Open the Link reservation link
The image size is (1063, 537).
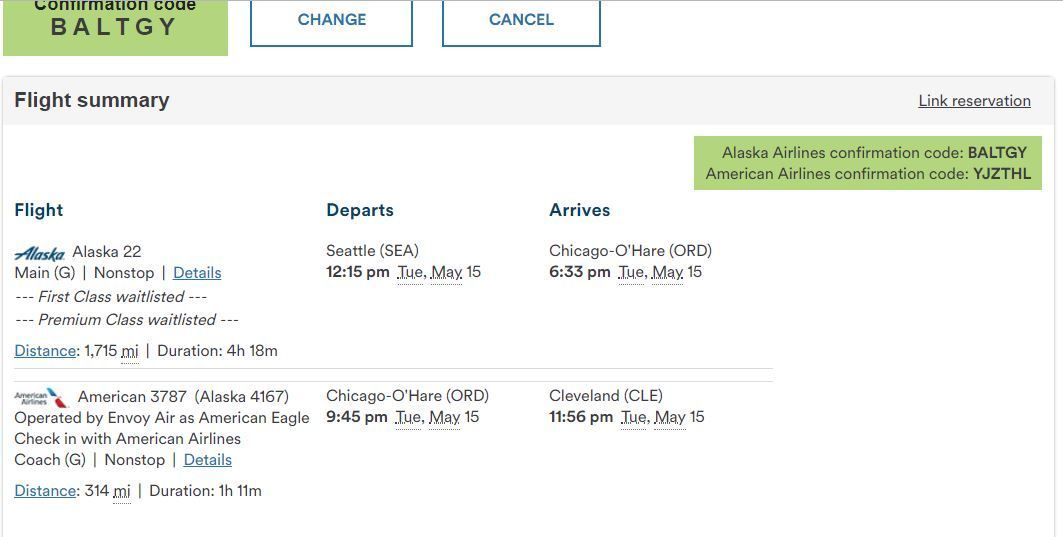tap(974, 101)
